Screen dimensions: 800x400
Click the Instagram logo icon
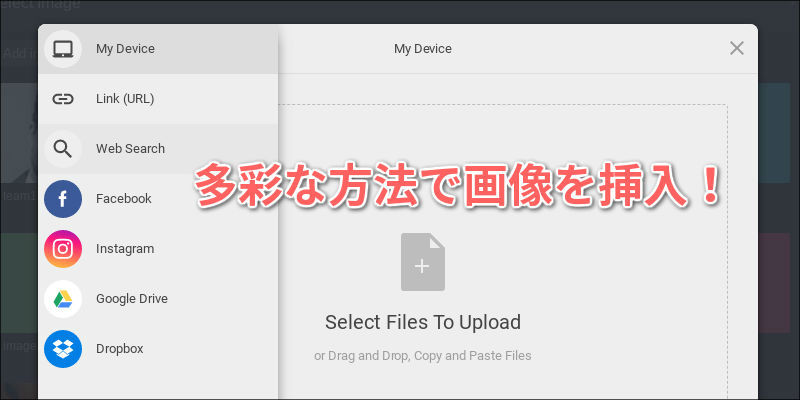pyautogui.click(x=63, y=249)
